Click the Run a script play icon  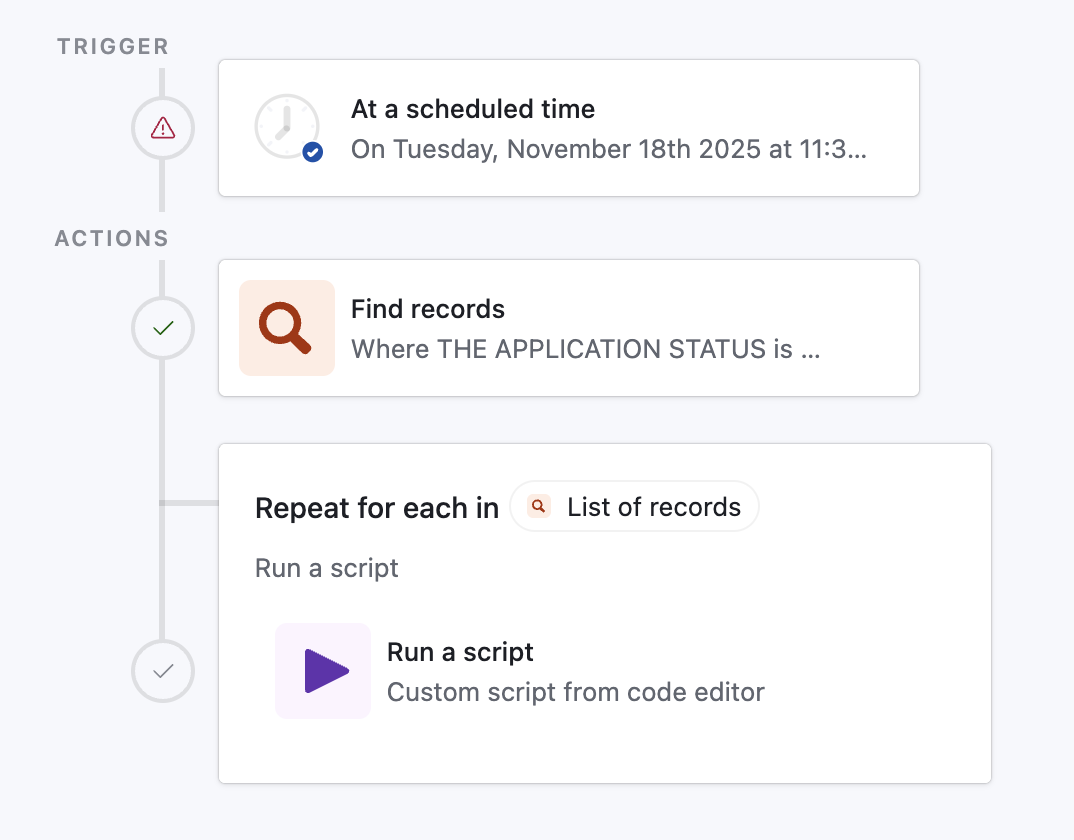coord(323,671)
